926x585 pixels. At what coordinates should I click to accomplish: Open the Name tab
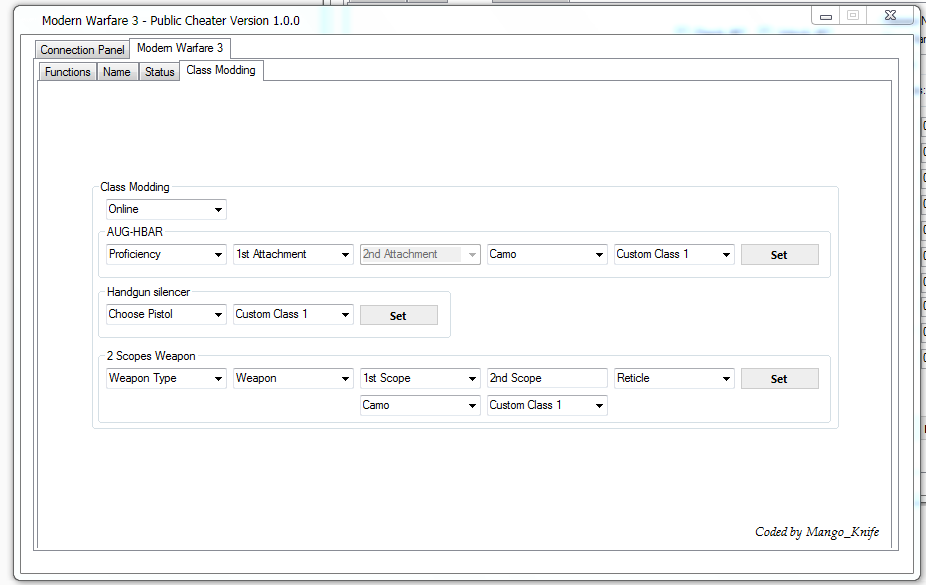[x=117, y=72]
